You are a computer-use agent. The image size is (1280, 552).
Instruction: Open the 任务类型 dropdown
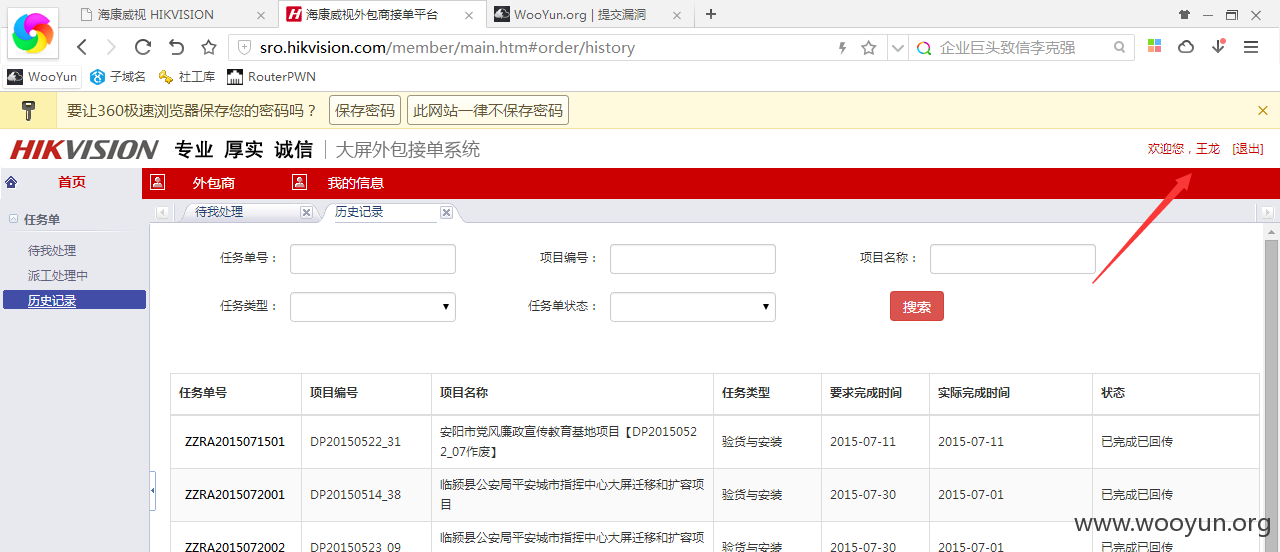pos(373,307)
